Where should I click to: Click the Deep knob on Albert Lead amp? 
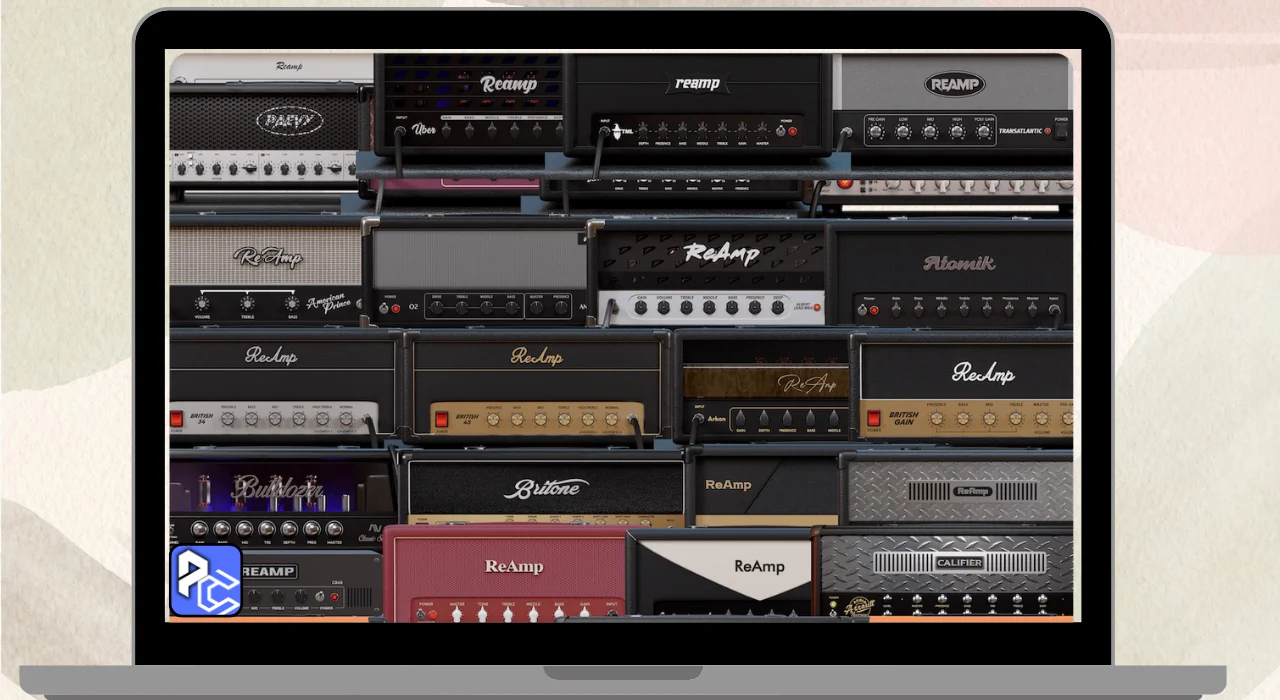click(778, 307)
